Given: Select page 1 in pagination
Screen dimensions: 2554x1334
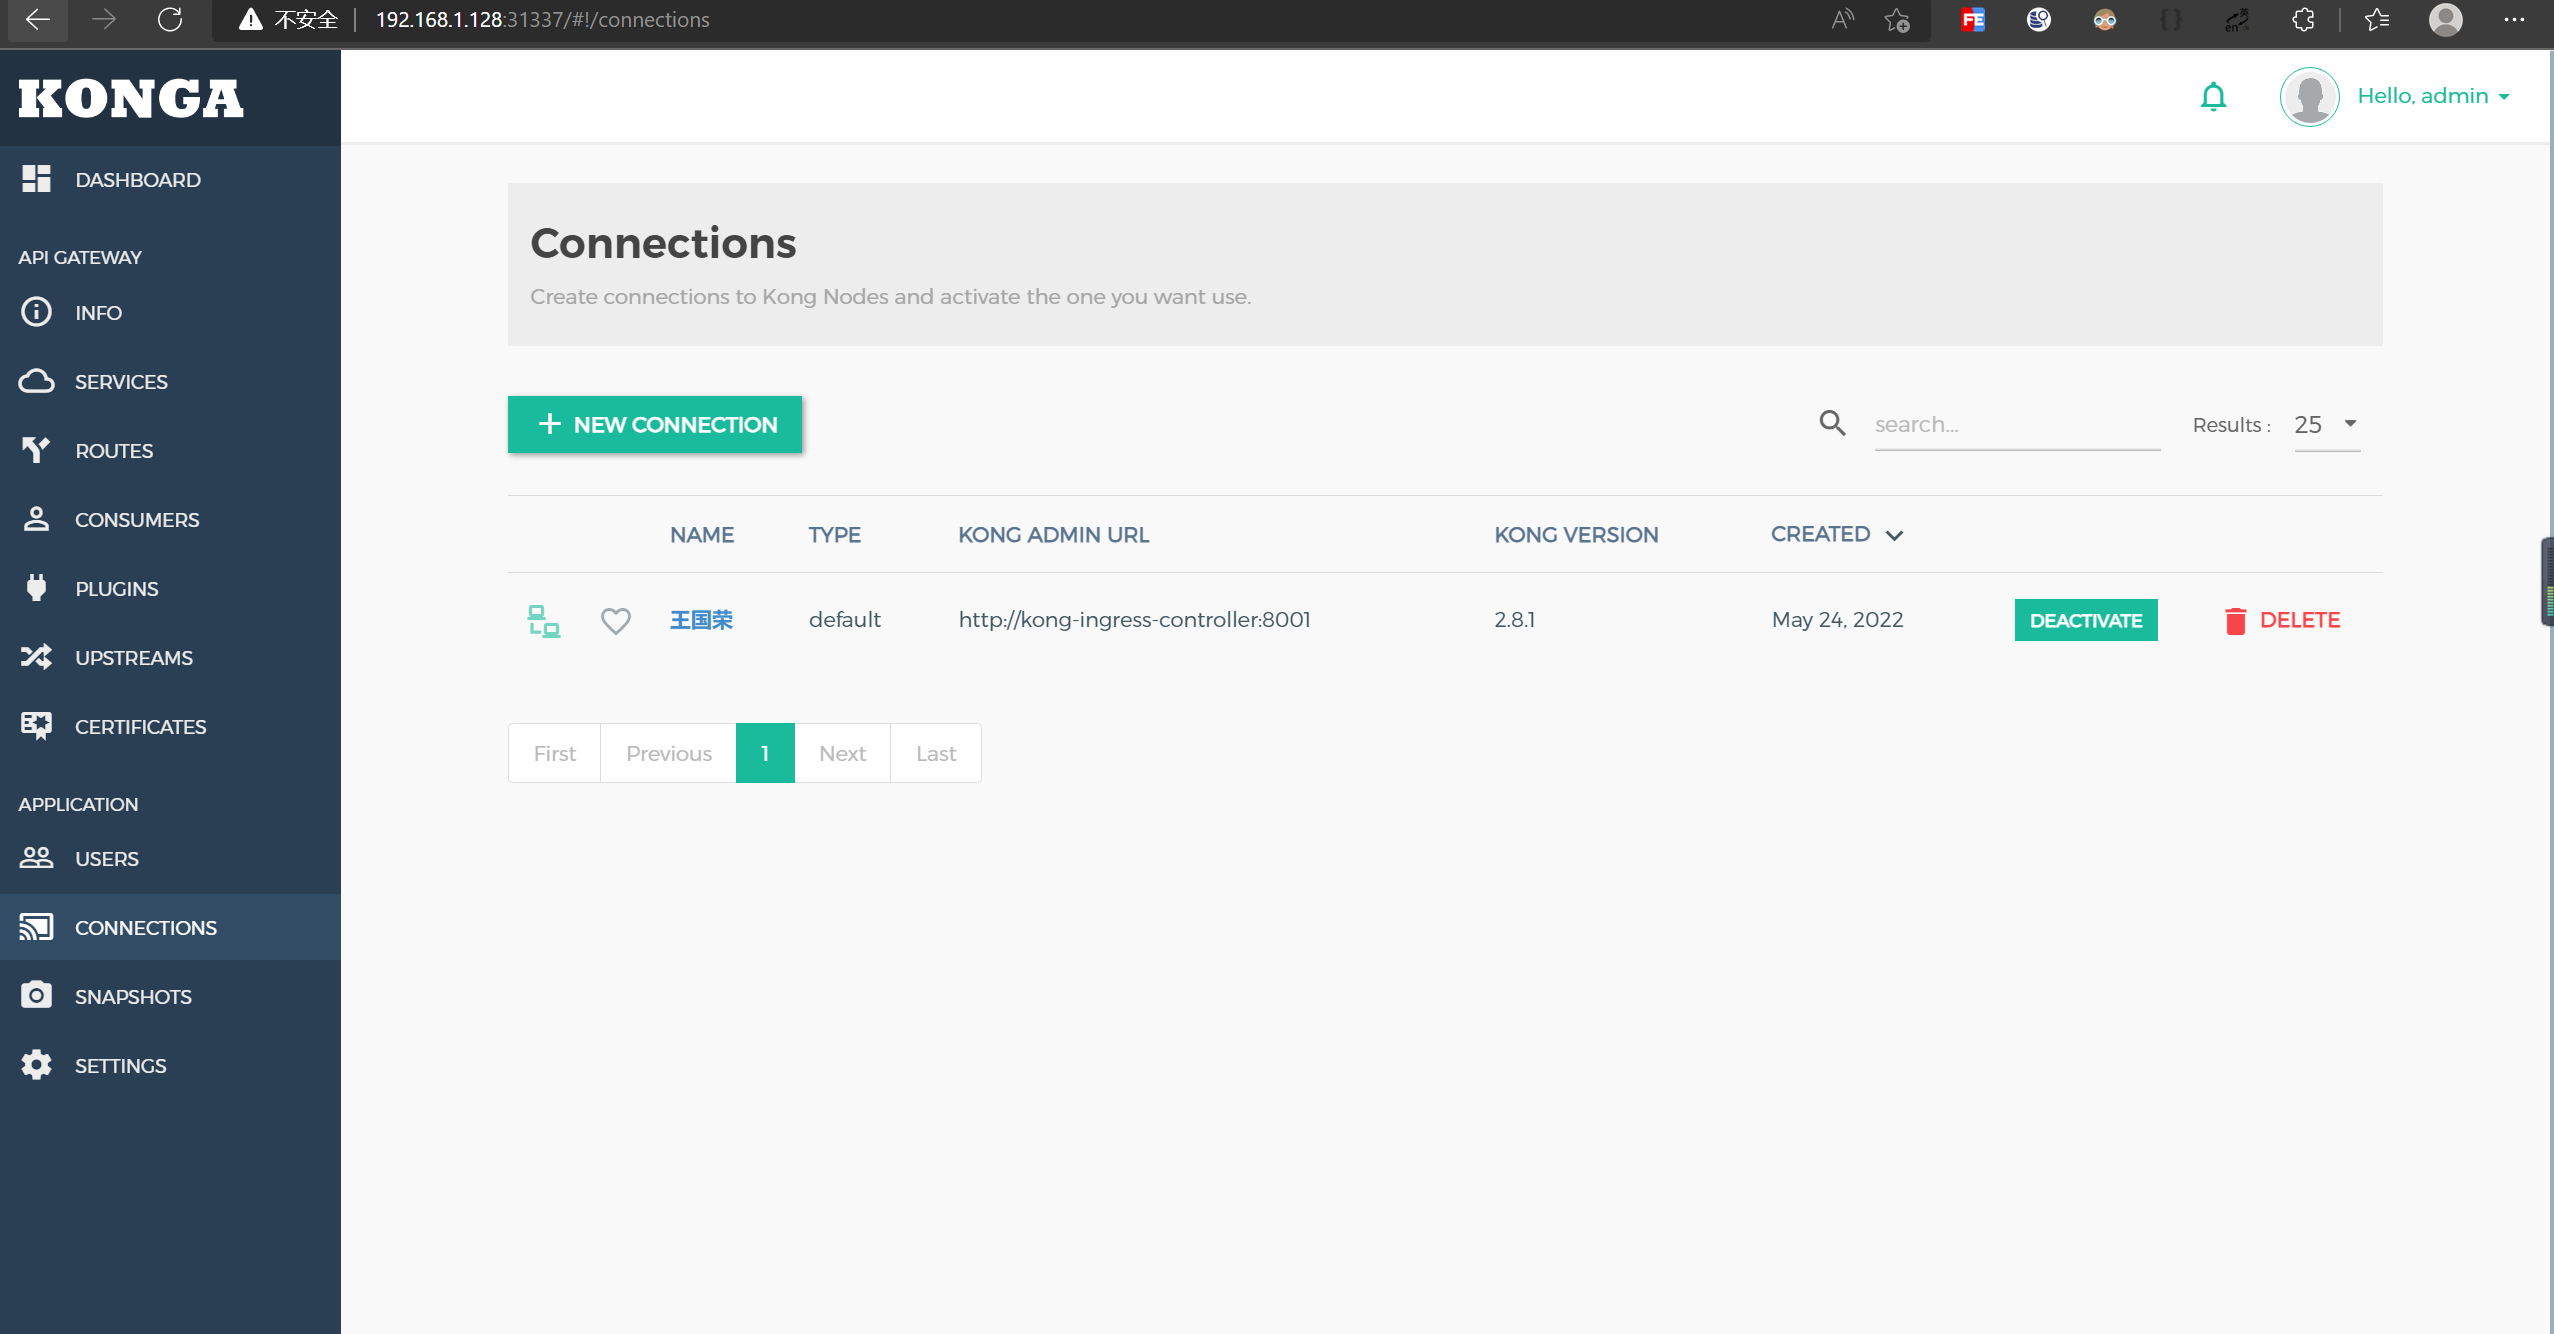Looking at the screenshot, I should (x=765, y=753).
